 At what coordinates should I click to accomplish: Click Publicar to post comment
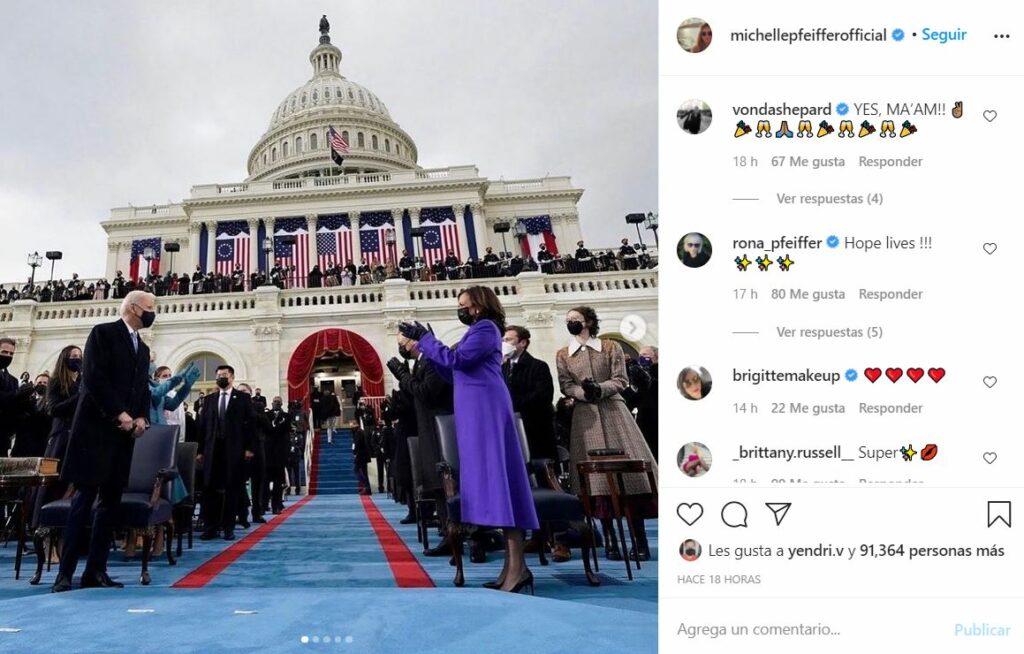982,630
